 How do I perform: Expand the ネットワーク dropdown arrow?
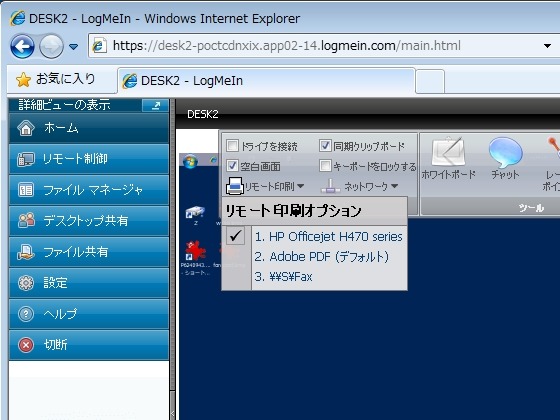tap(394, 186)
